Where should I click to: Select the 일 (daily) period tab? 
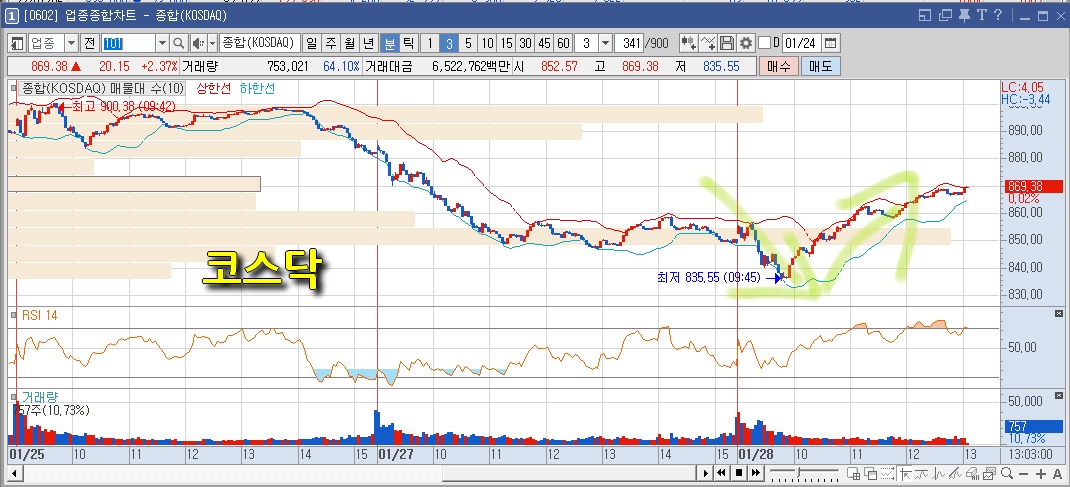311,44
